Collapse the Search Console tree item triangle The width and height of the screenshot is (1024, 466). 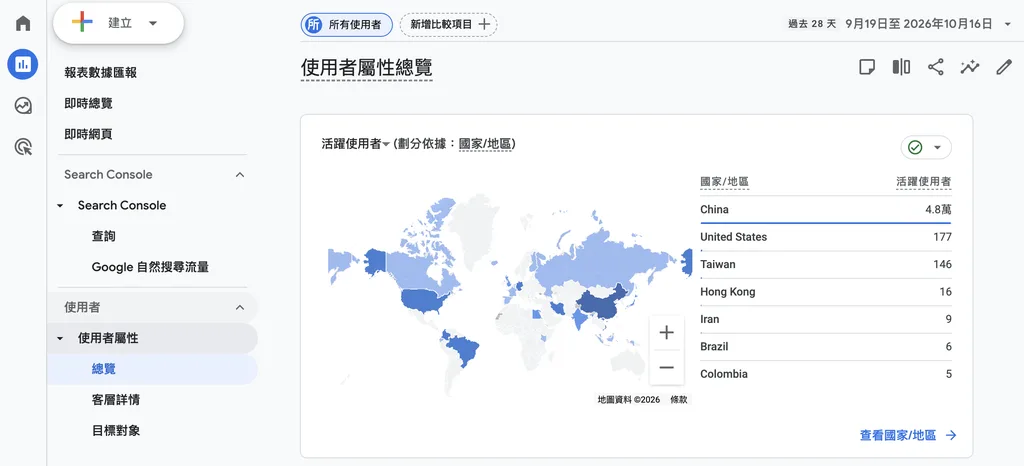click(60, 206)
